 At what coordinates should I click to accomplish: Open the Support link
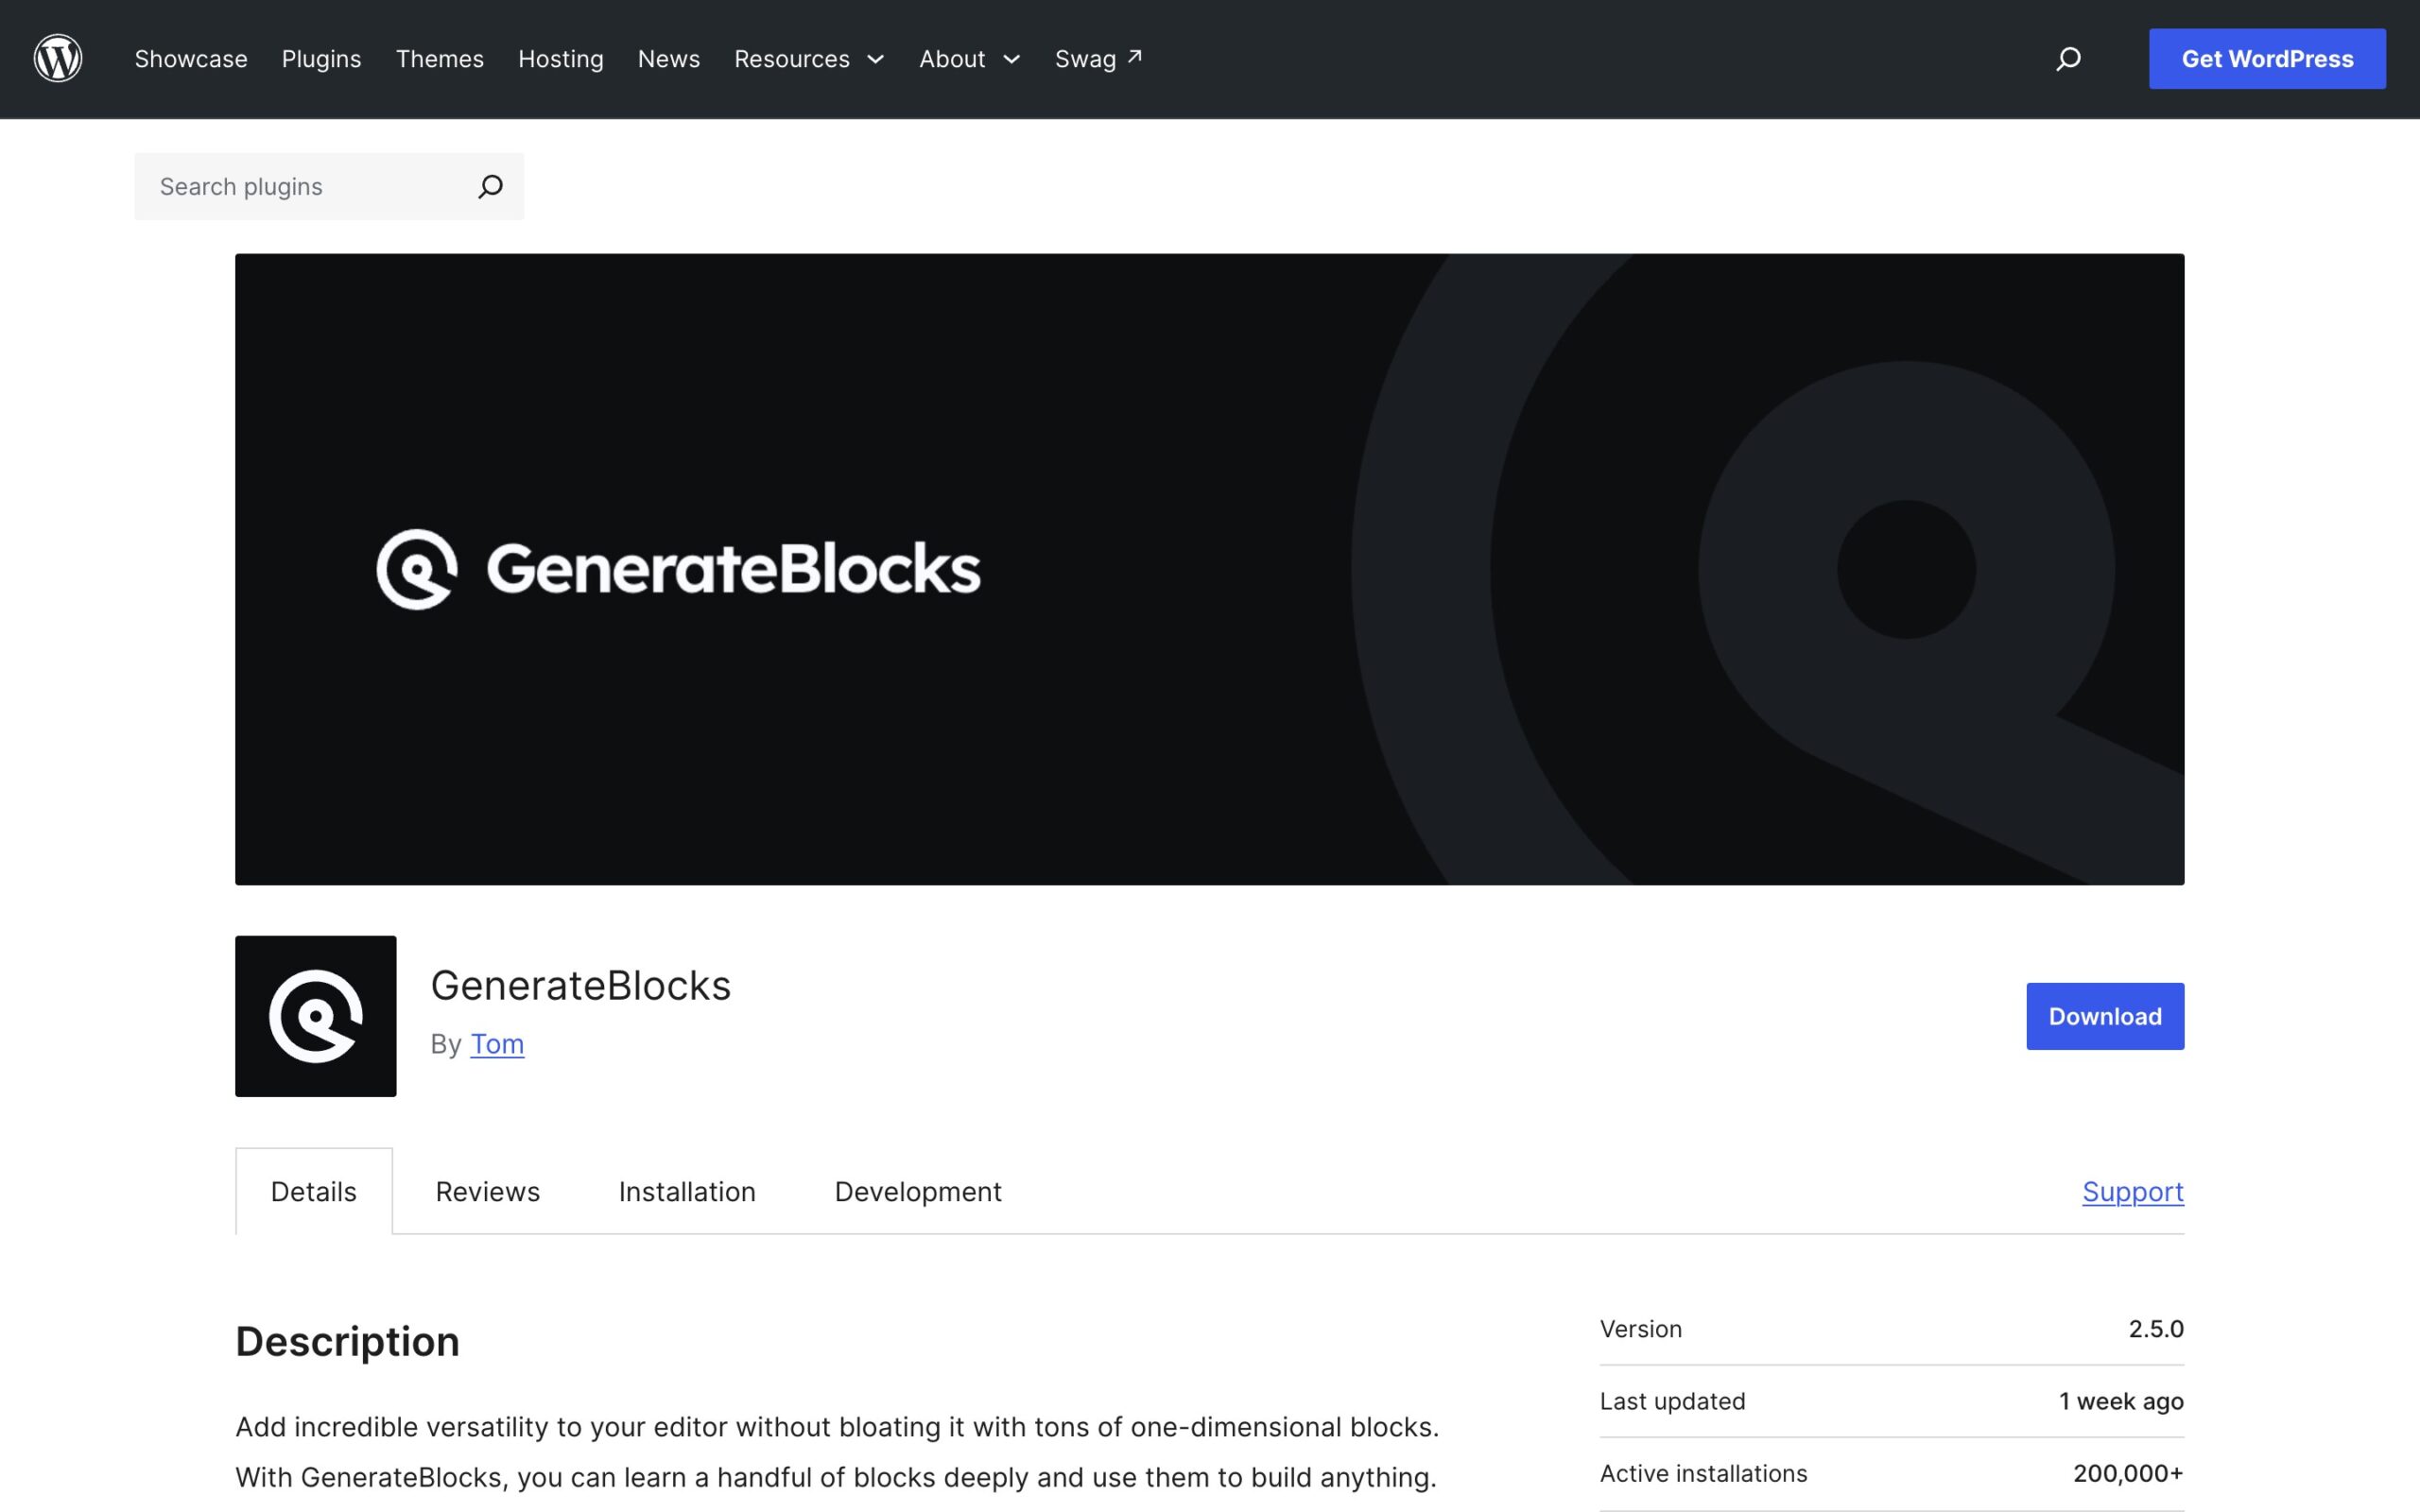[x=2133, y=1191]
